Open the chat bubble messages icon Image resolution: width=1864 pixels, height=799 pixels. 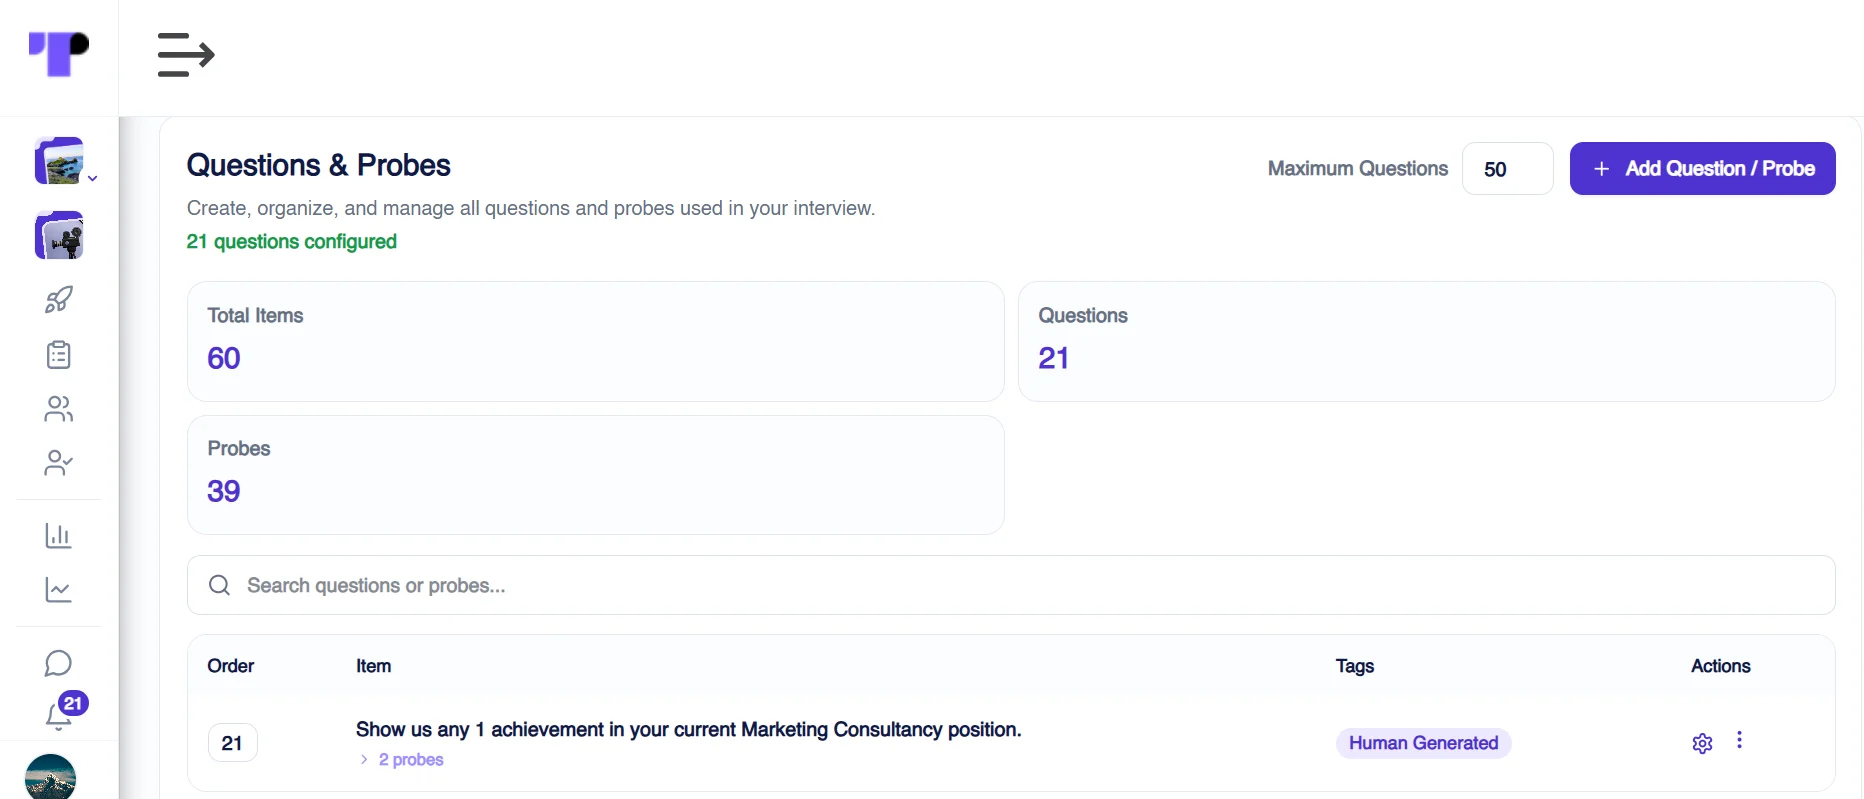59,663
